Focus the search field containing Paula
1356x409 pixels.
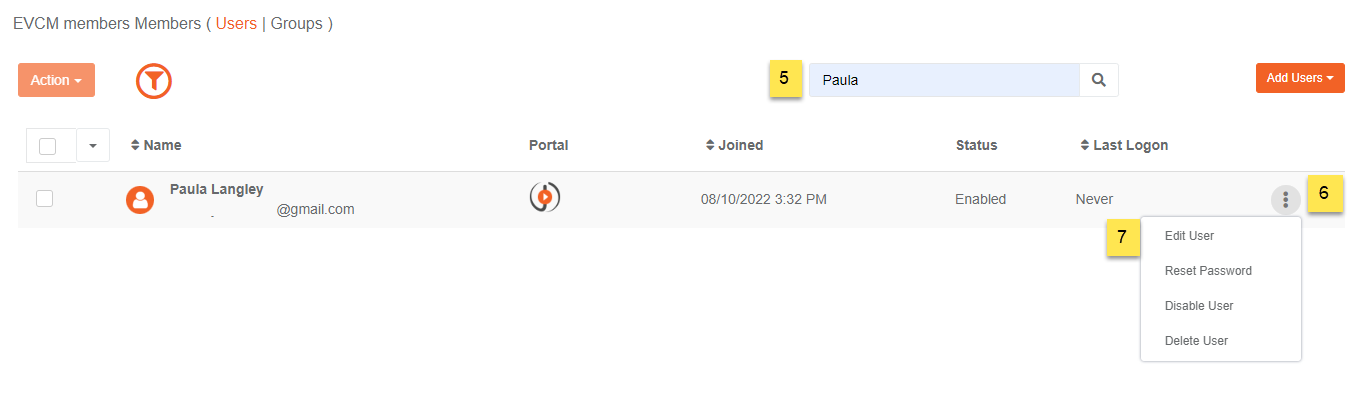pos(944,80)
